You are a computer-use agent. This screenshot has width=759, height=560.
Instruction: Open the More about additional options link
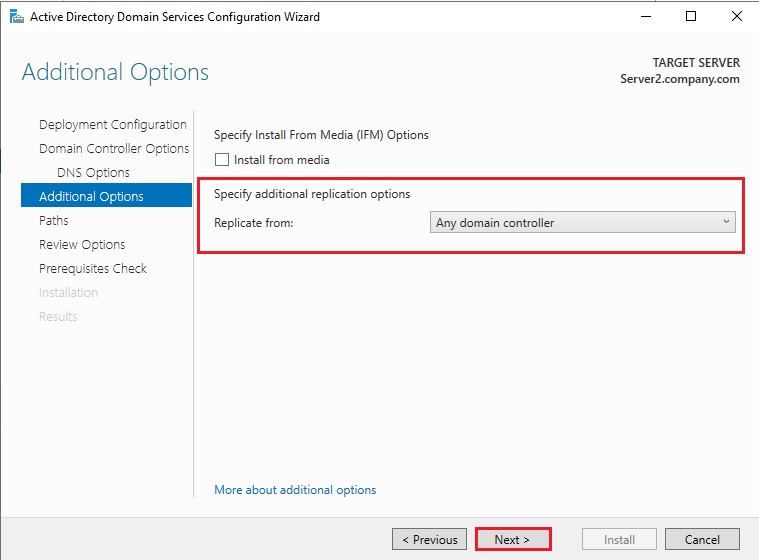point(295,490)
